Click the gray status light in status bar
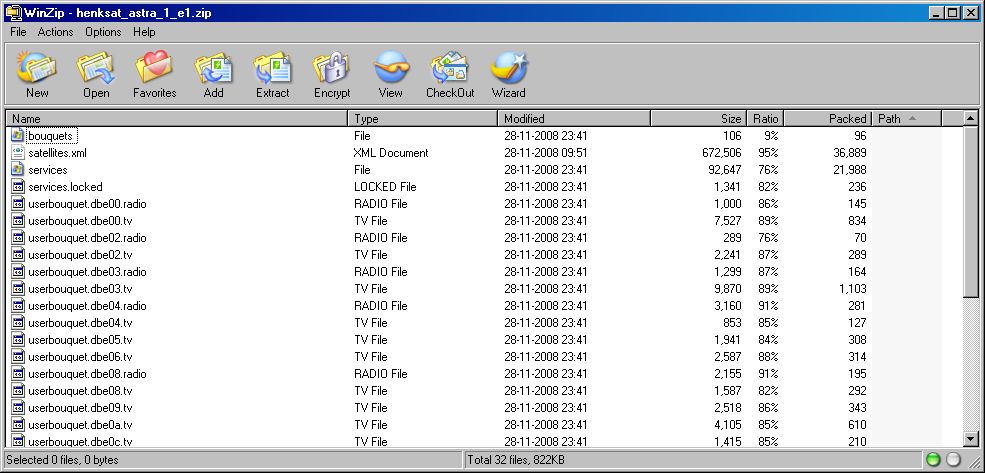Image resolution: width=985 pixels, height=473 pixels. [x=954, y=460]
